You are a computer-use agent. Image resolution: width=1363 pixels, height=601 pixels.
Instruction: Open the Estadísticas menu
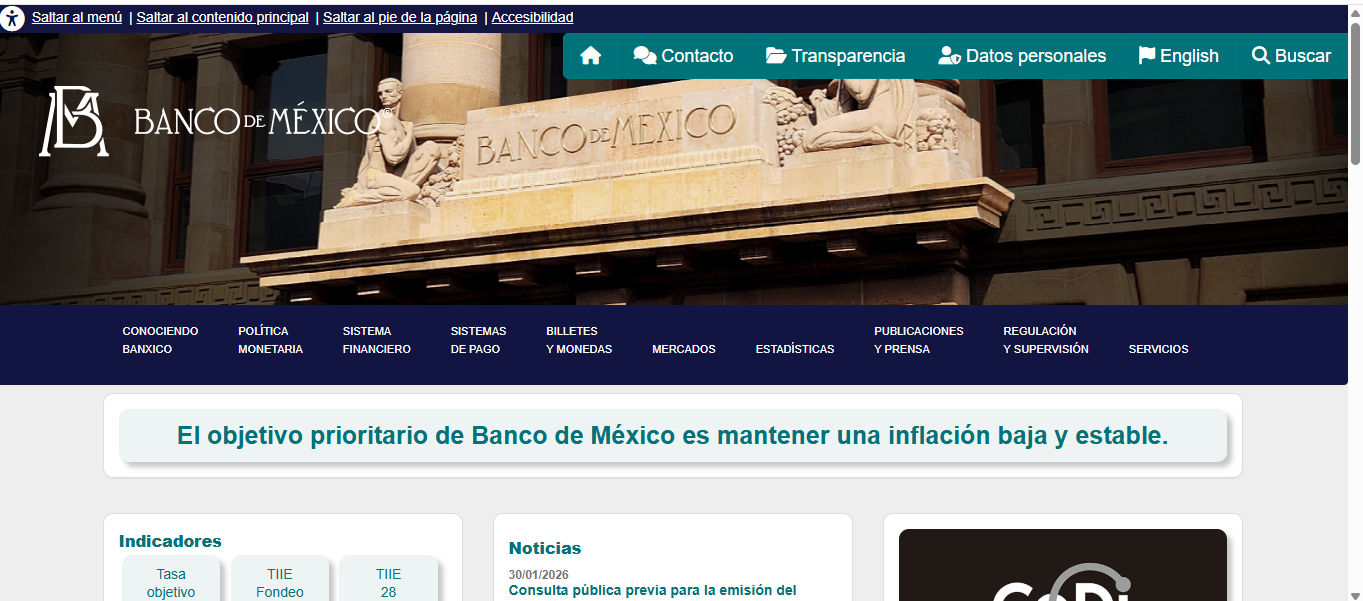point(795,349)
